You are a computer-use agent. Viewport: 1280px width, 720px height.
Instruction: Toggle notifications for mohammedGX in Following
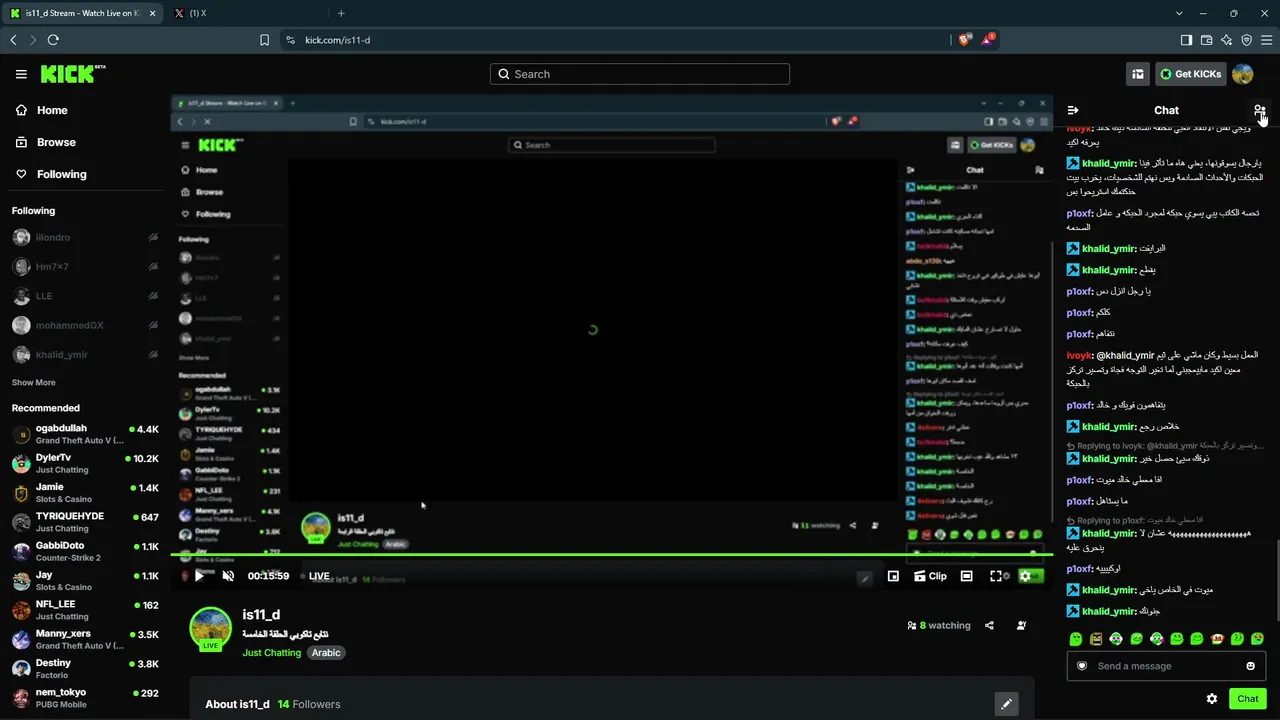tap(153, 325)
